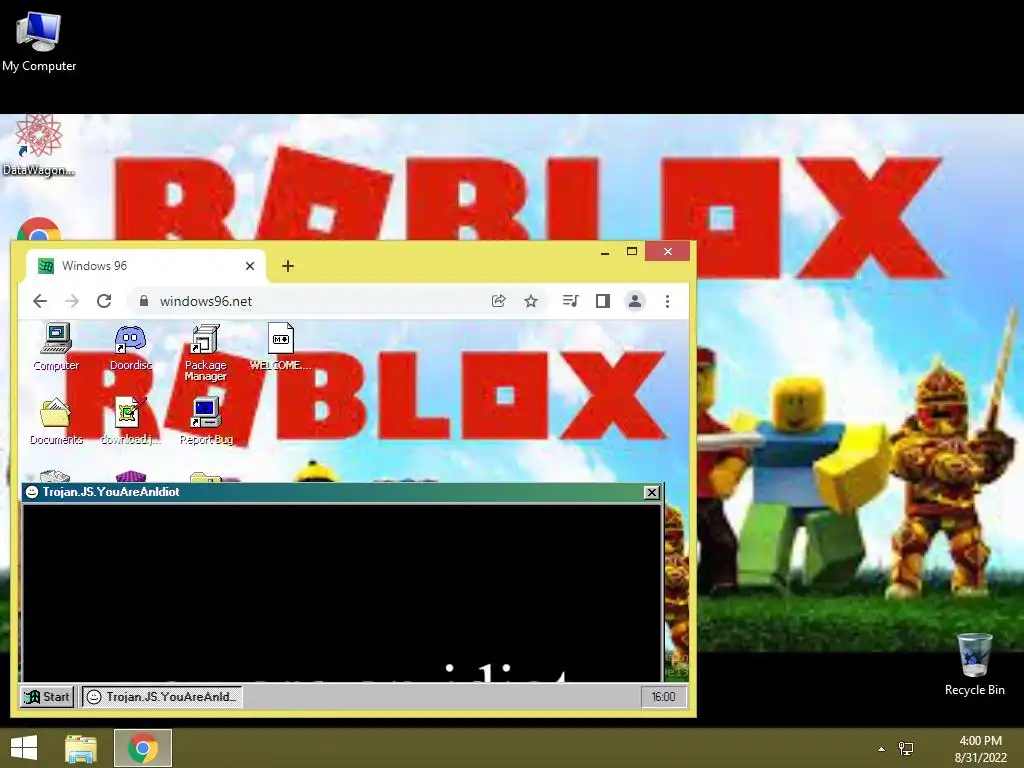Select the Windows 96 tab
The width and height of the screenshot is (1024, 768).
(x=145, y=266)
